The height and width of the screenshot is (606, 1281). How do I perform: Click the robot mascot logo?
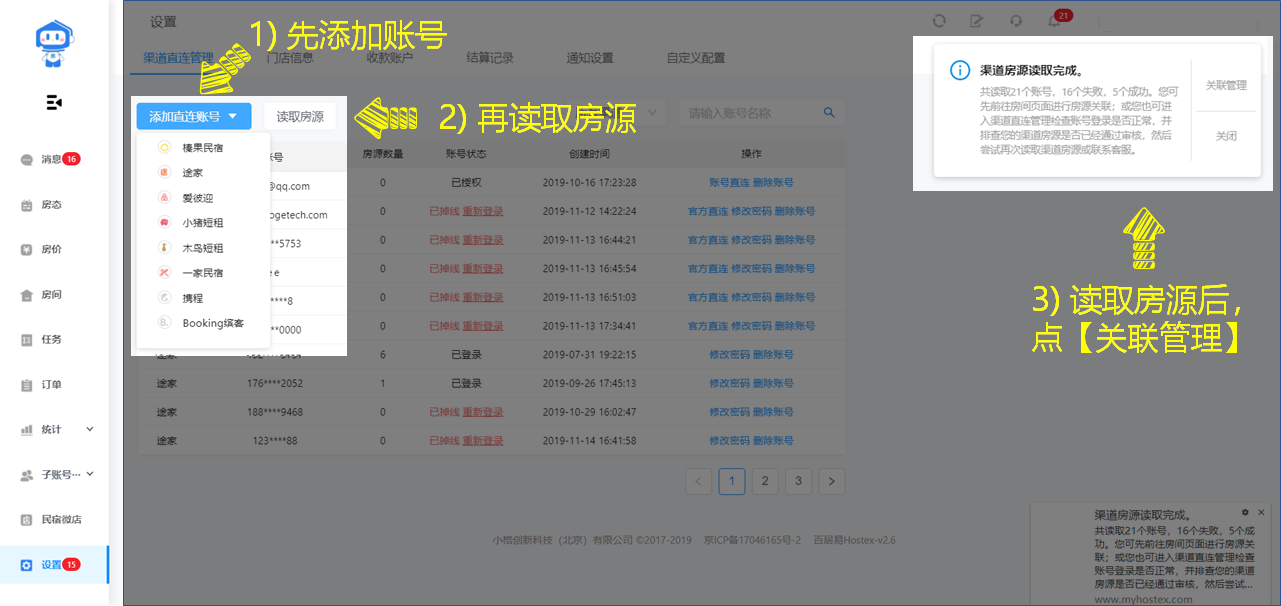tap(53, 45)
